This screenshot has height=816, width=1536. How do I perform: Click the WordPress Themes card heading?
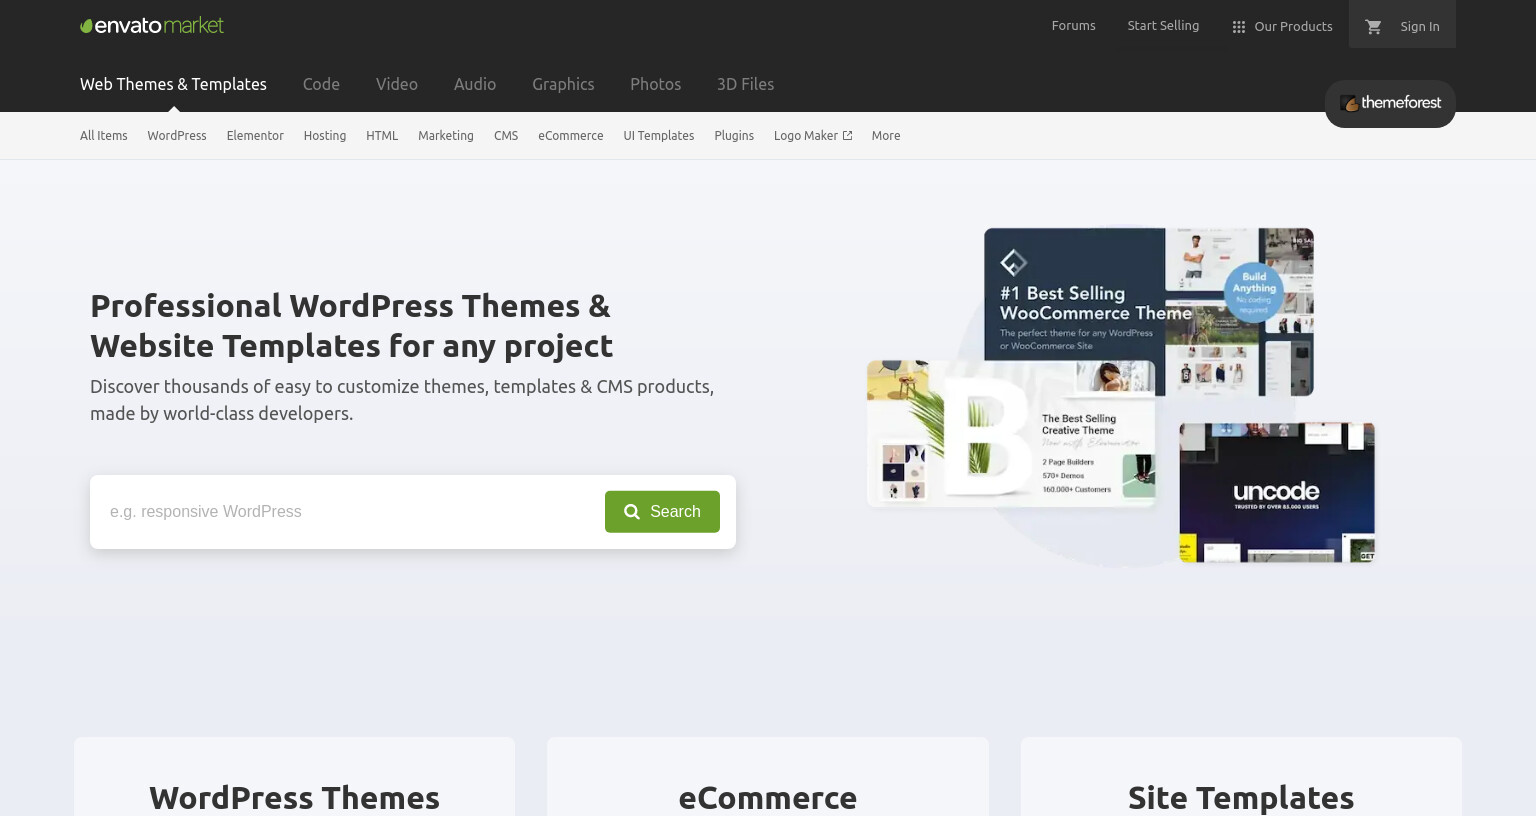click(x=294, y=798)
